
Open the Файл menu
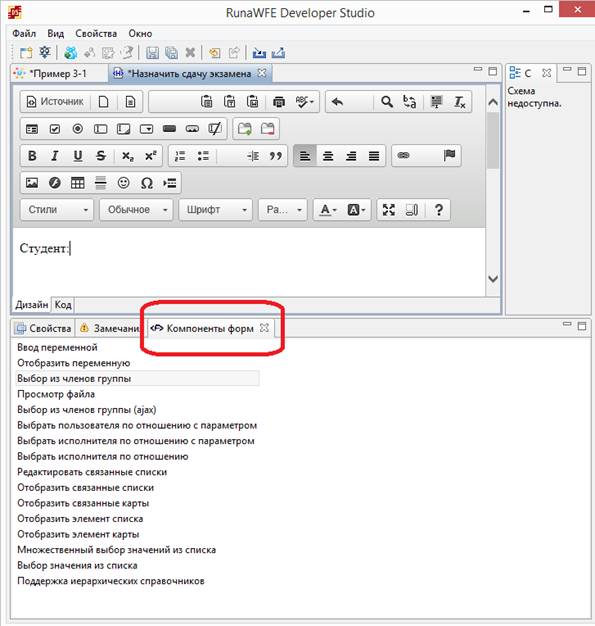tap(24, 34)
